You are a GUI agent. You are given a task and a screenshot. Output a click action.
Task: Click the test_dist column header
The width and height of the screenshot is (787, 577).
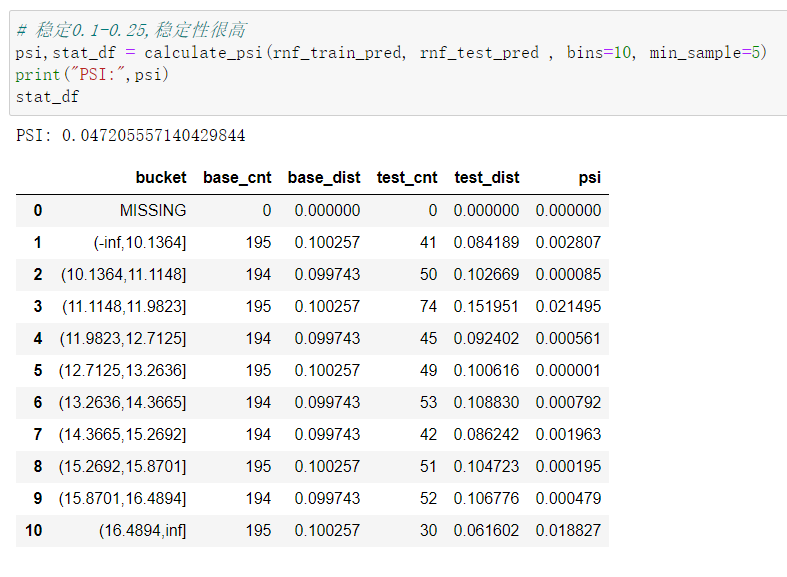coord(487,178)
